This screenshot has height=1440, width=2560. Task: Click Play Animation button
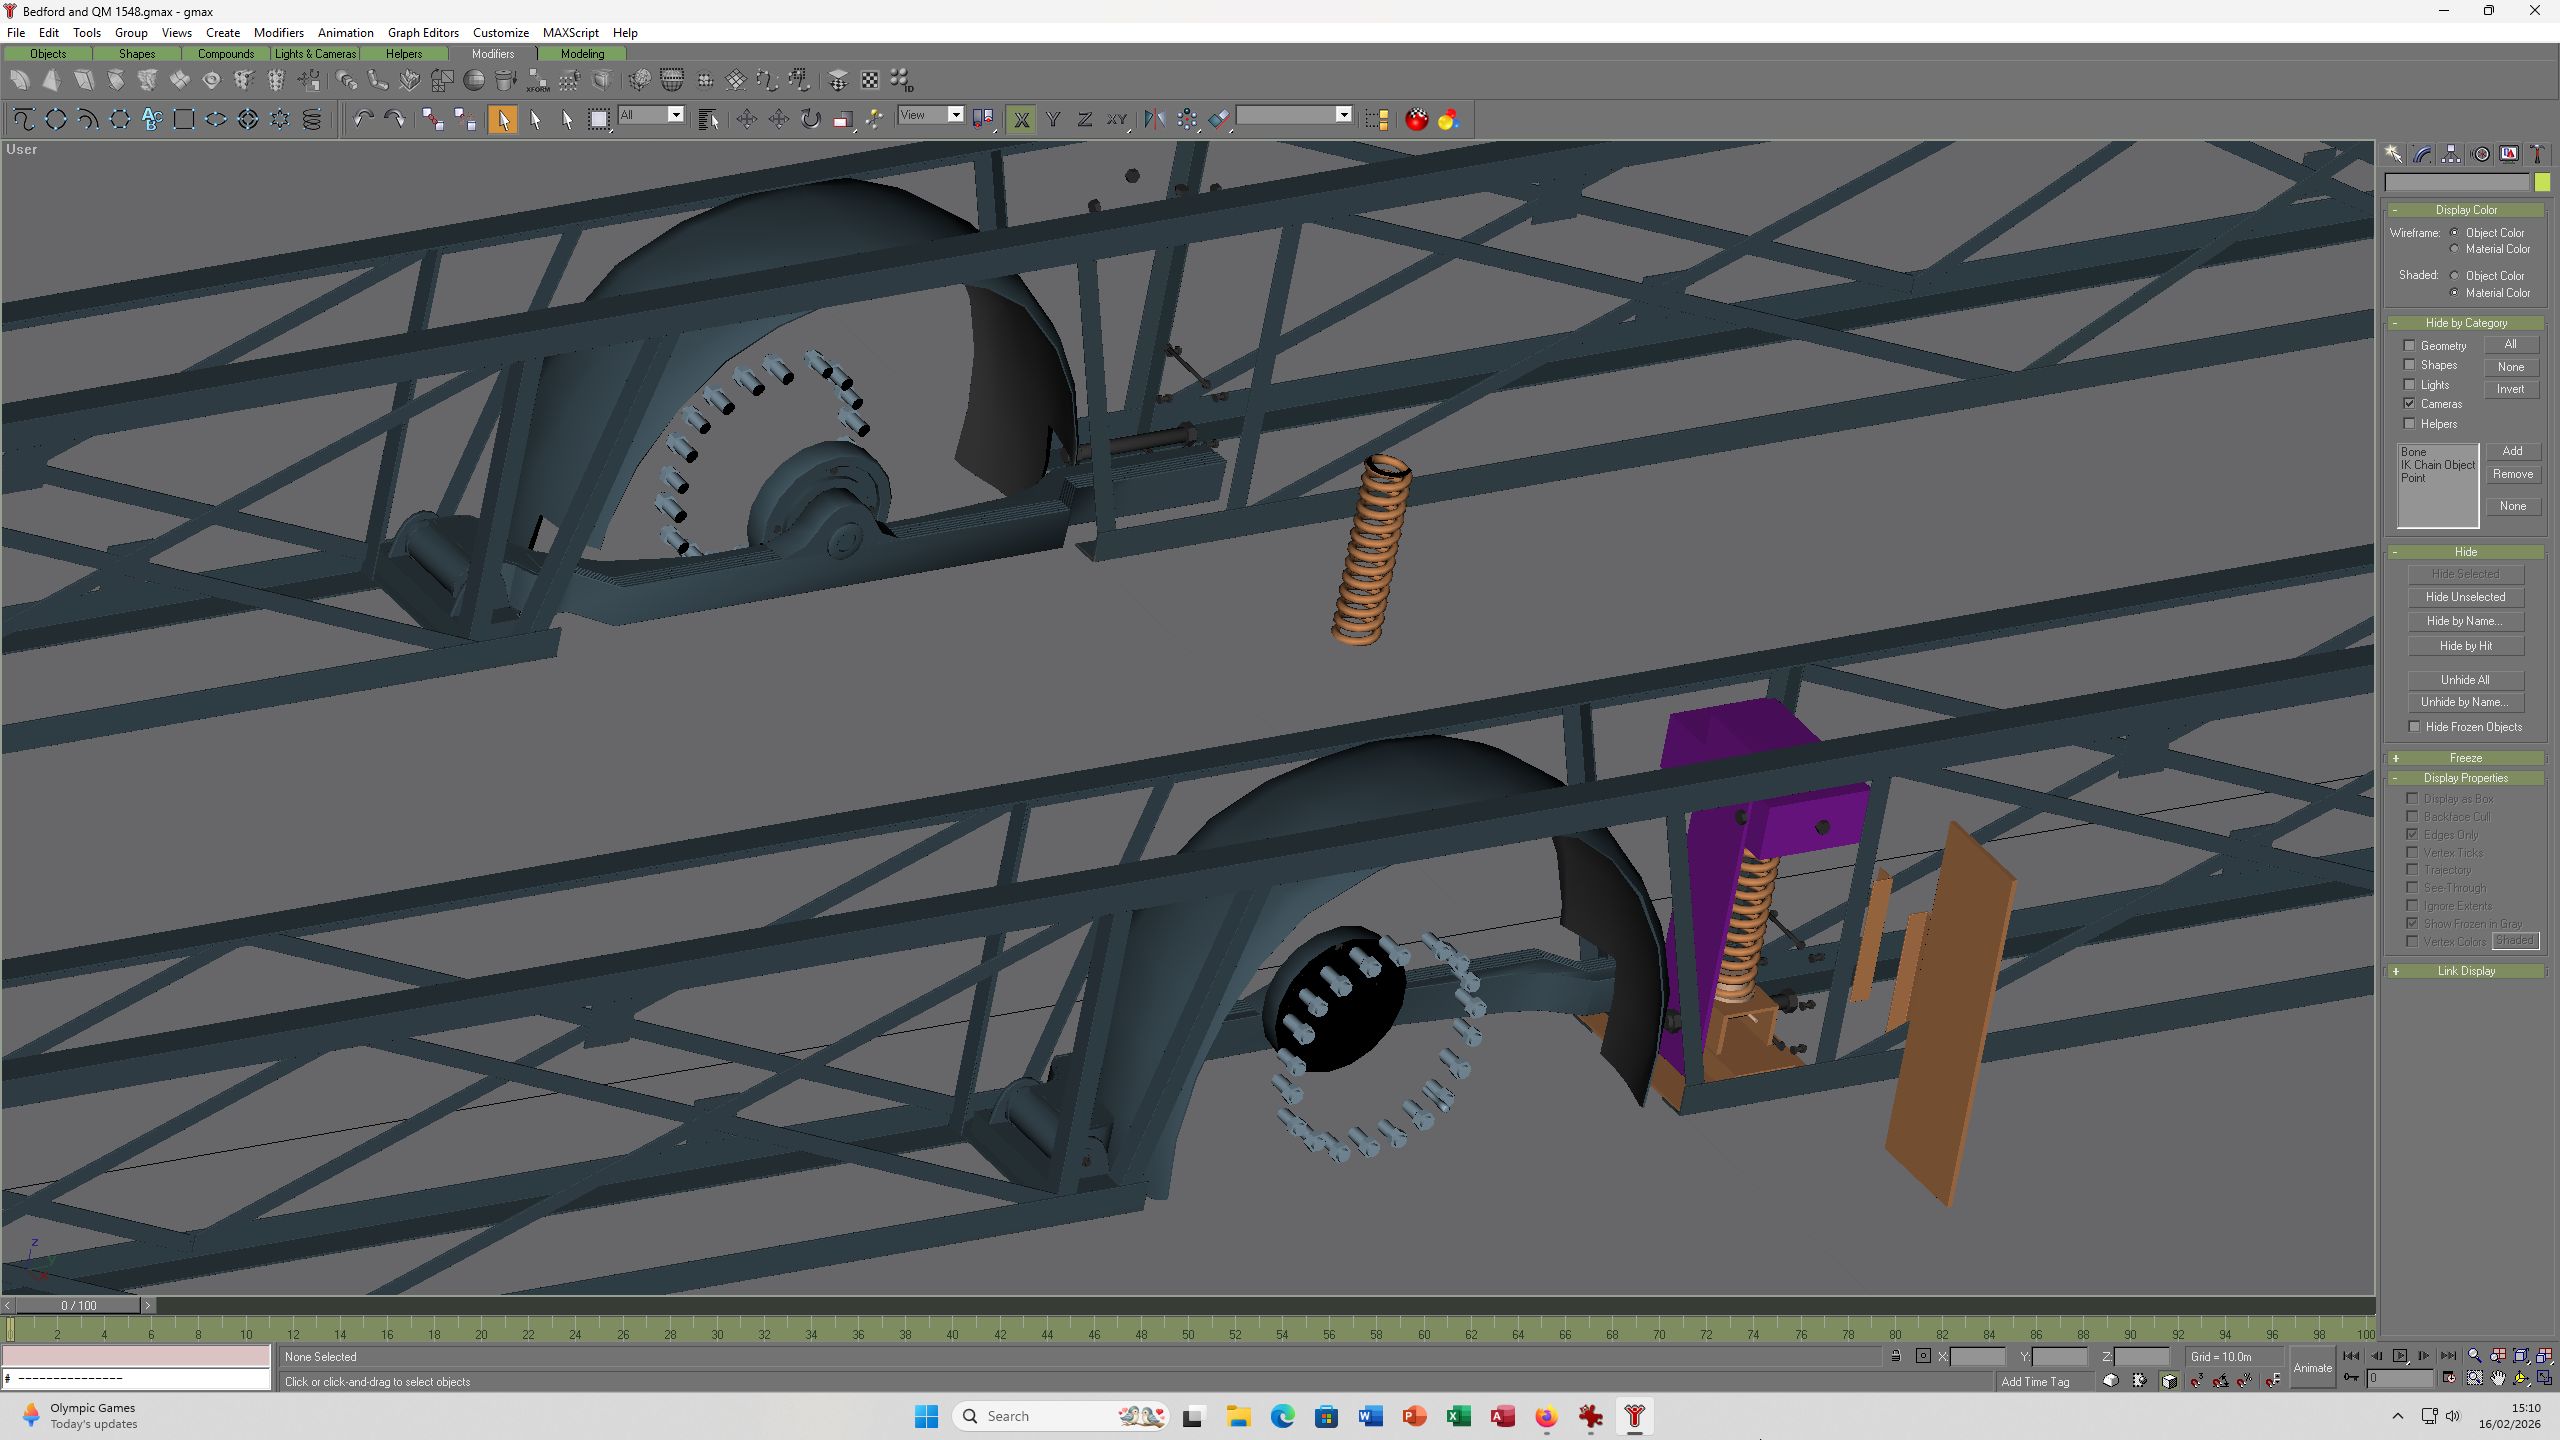(2400, 1356)
